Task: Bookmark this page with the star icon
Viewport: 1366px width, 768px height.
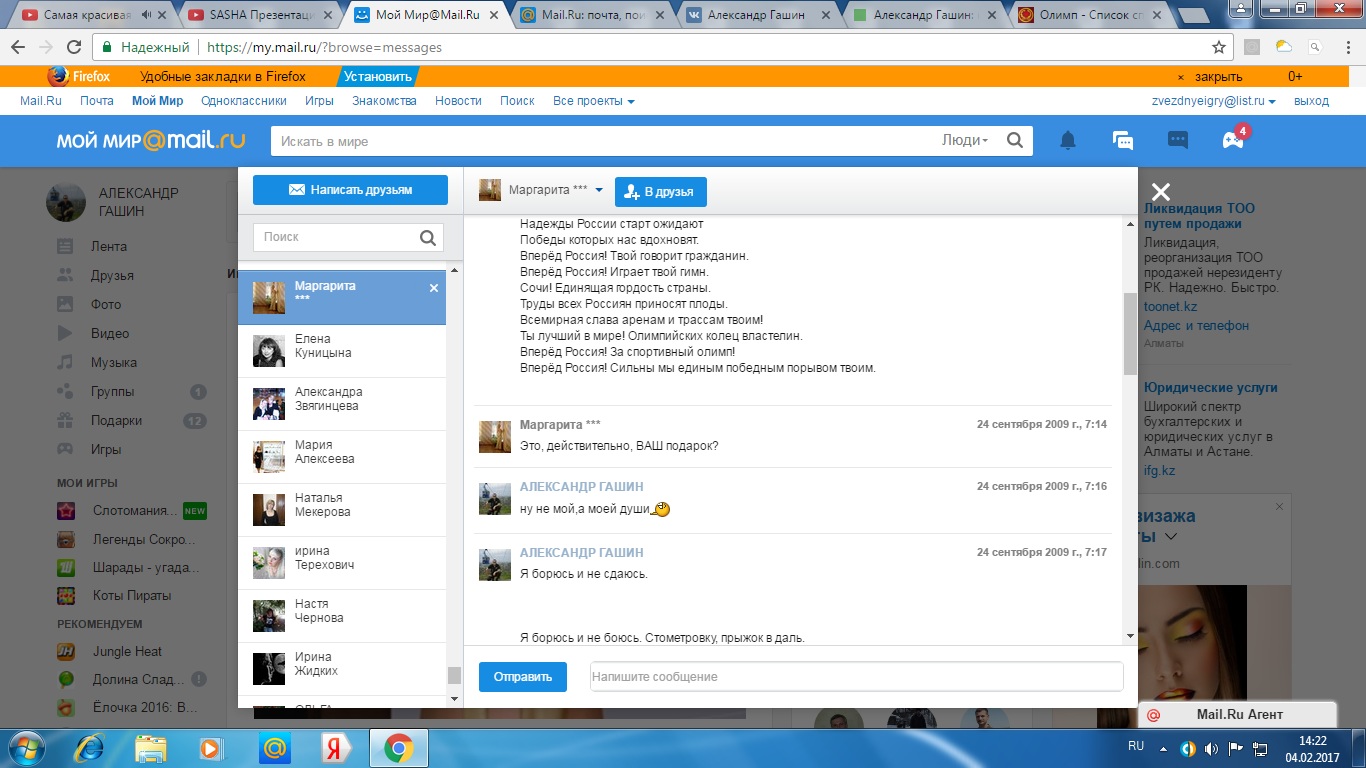Action: click(x=1219, y=47)
